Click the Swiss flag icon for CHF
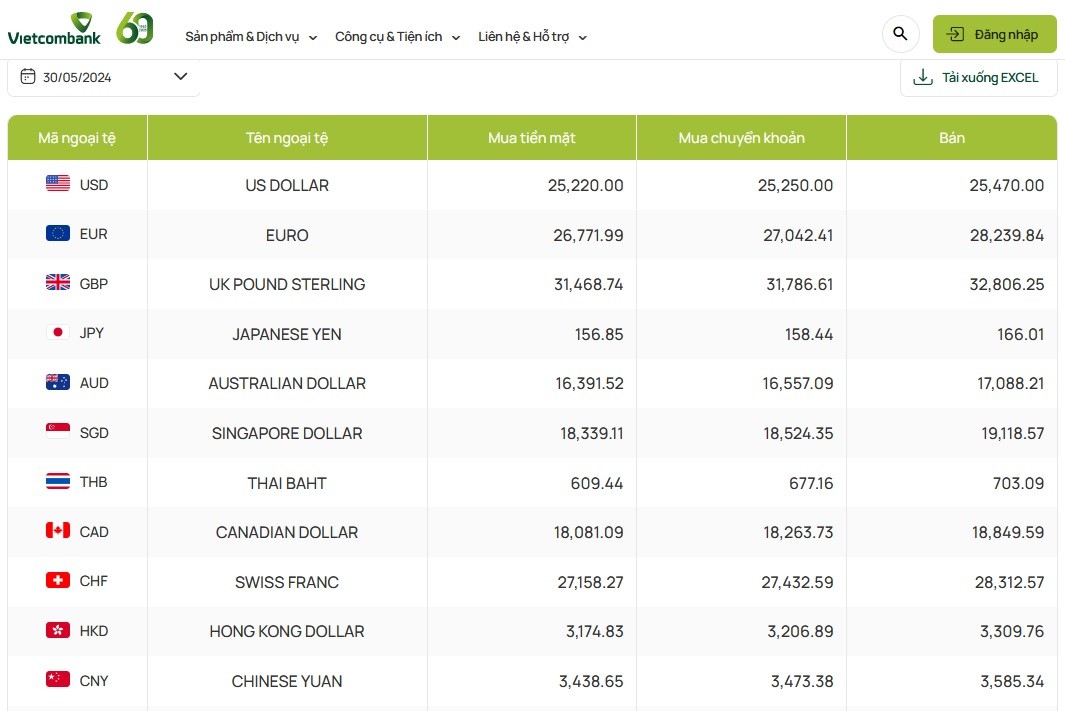 coord(58,581)
